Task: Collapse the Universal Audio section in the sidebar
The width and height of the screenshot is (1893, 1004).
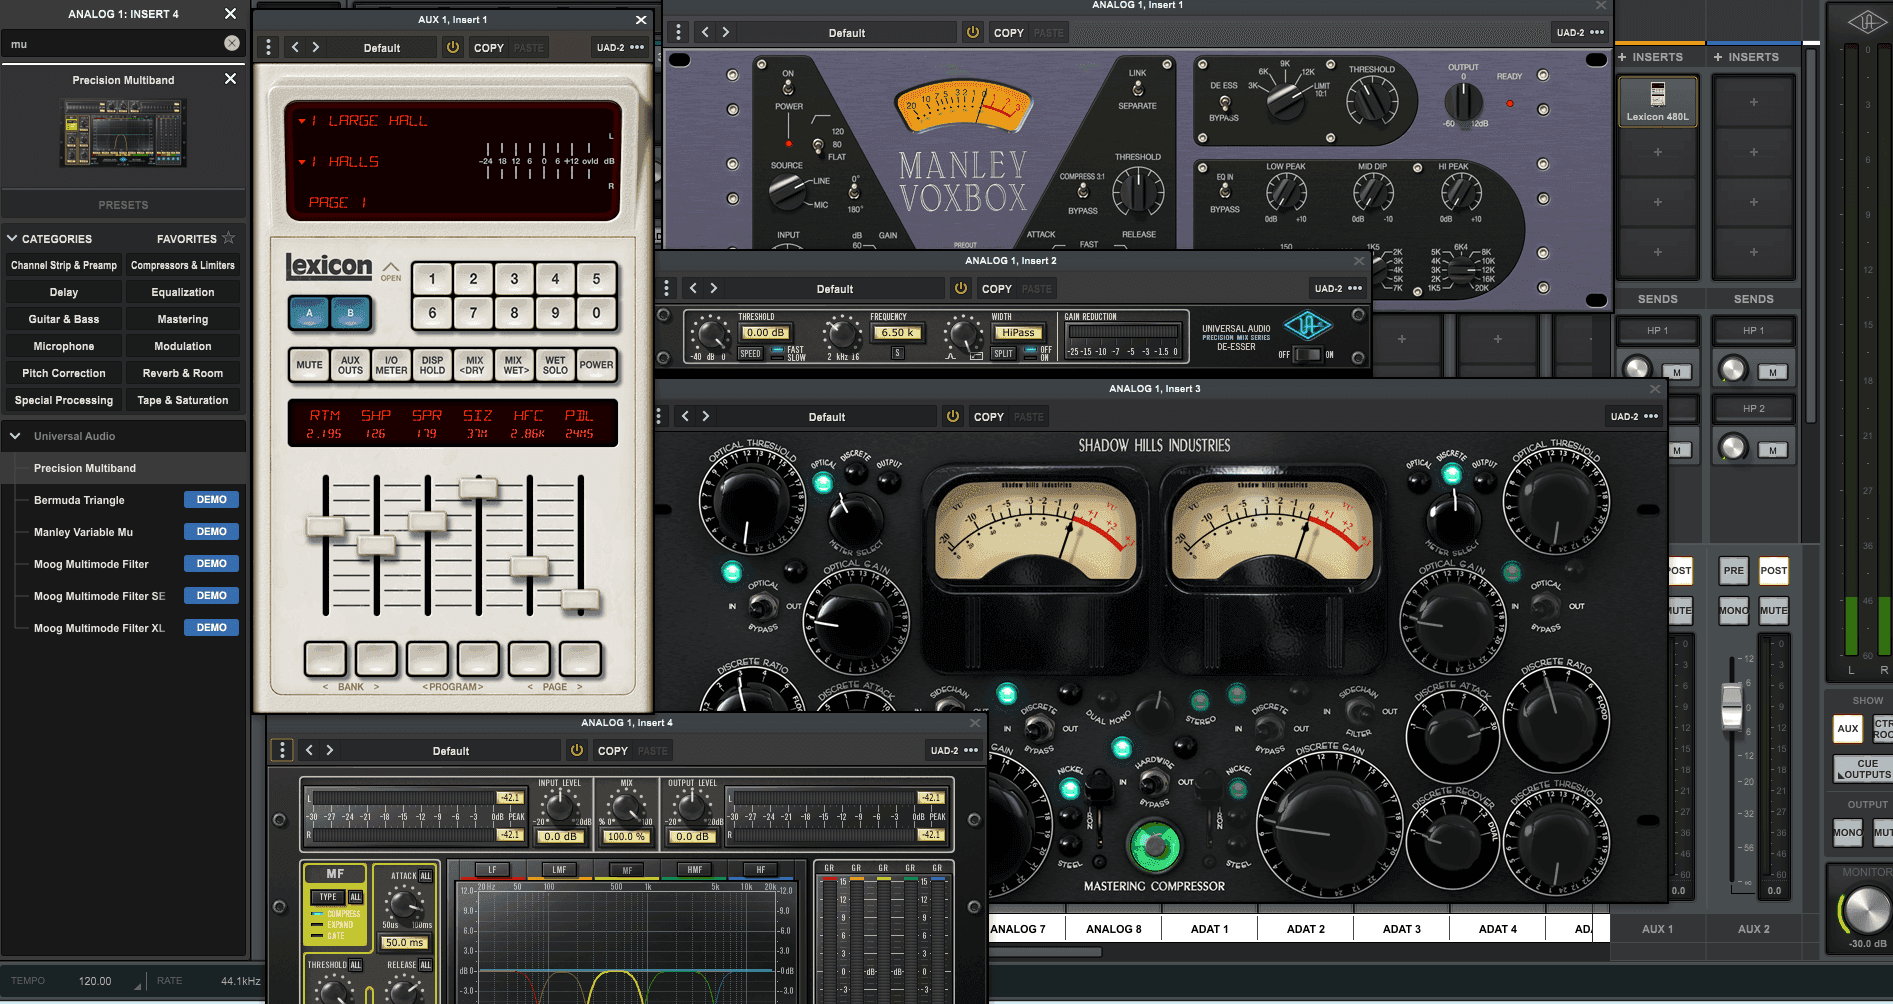Action: coord(14,435)
